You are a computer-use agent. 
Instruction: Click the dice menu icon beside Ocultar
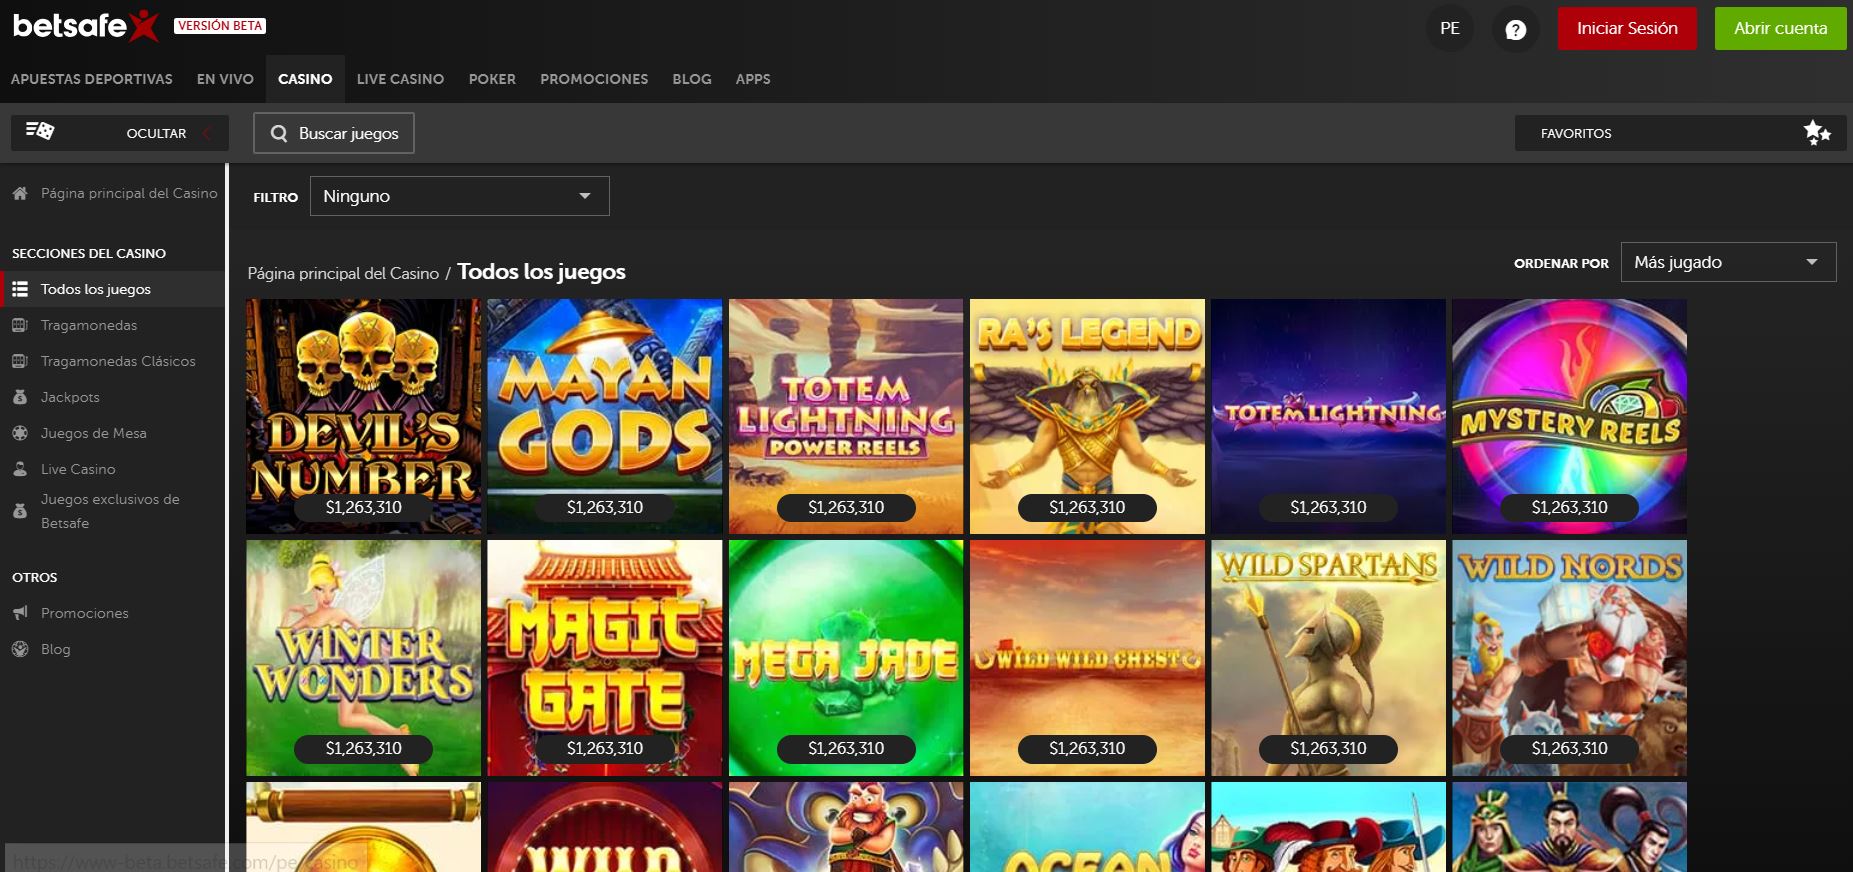click(x=40, y=131)
